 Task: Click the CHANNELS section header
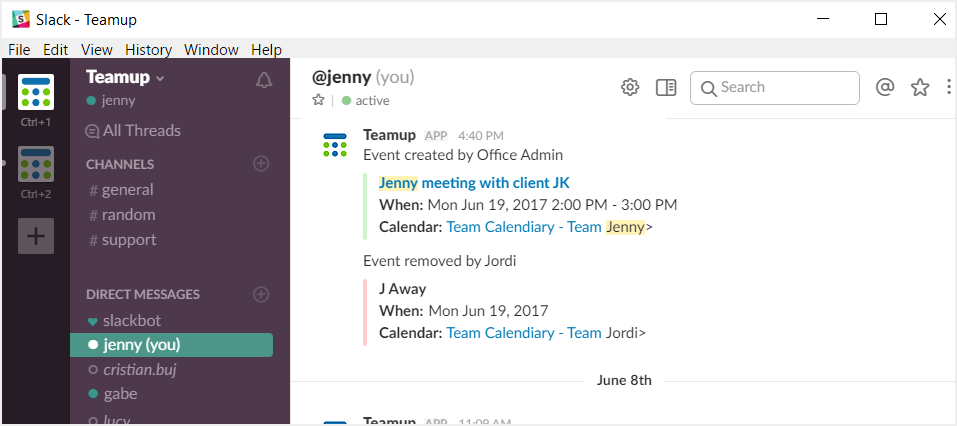tap(120, 164)
